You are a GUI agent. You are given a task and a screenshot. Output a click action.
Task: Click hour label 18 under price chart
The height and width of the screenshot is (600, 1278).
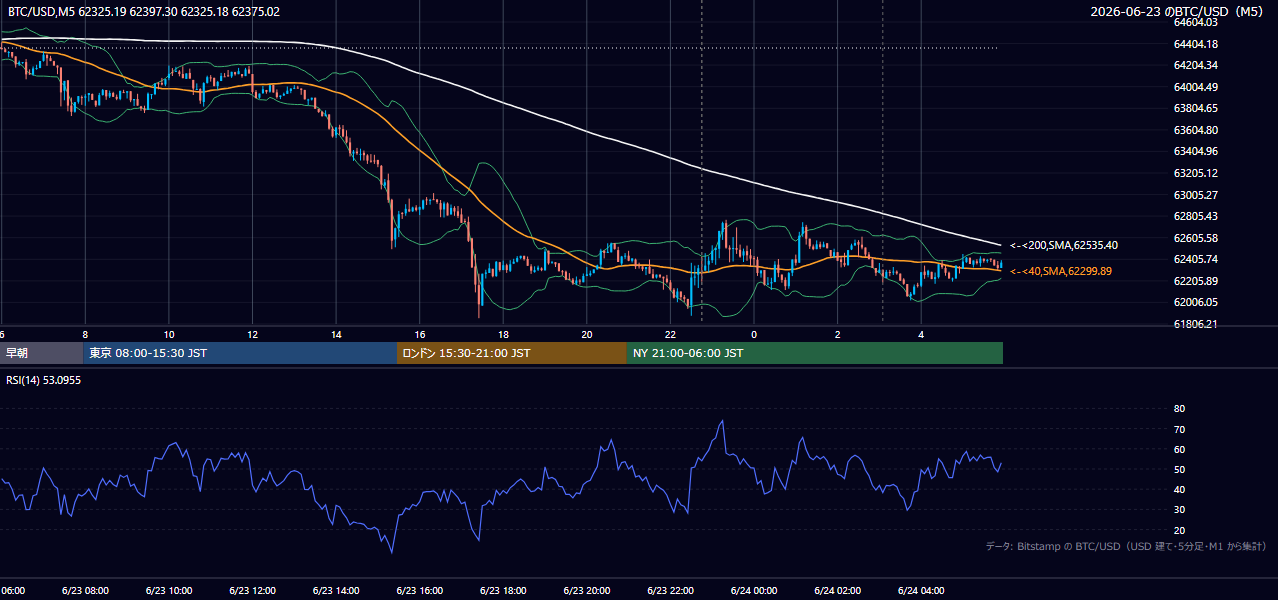click(503, 334)
